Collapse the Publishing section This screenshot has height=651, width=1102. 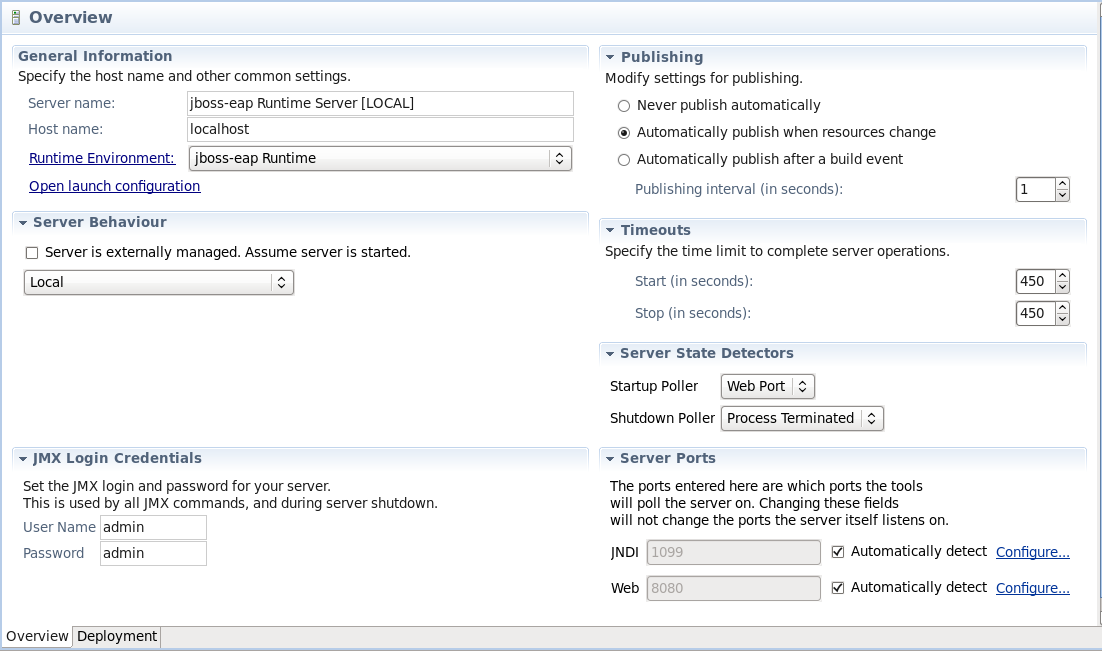610,57
